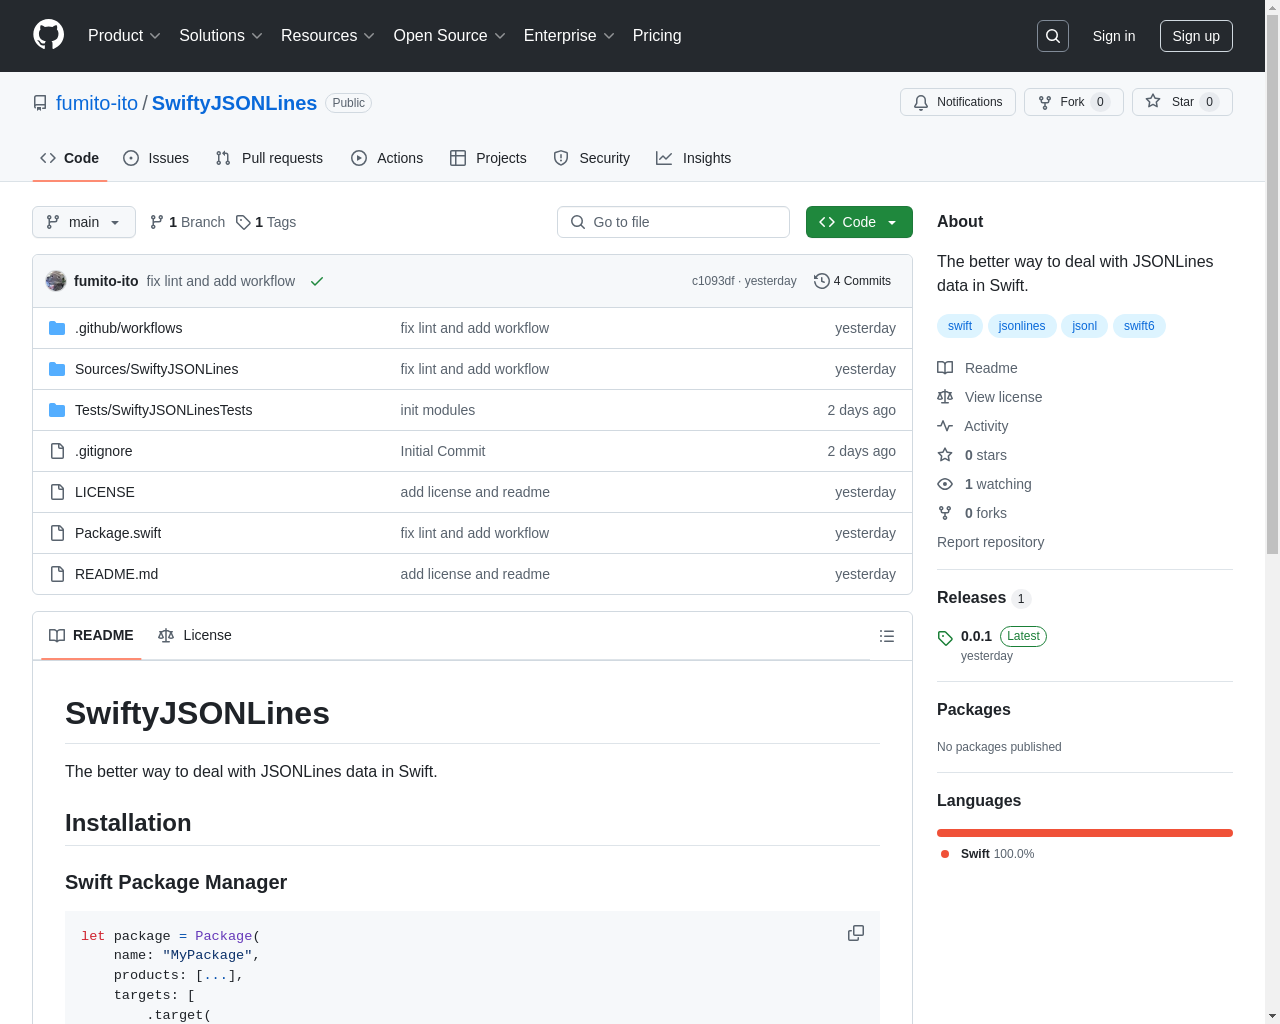Viewport: 1280px width, 1024px height.
Task: Switch to the License tab in README panel
Action: coord(195,635)
